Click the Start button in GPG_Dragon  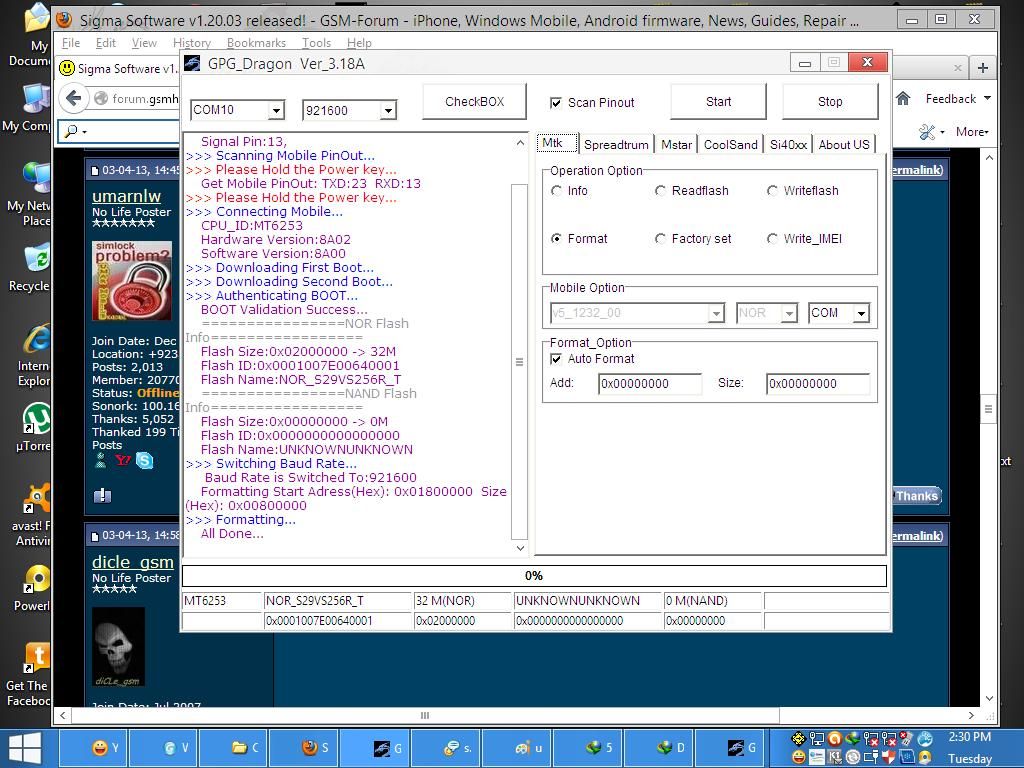point(718,101)
